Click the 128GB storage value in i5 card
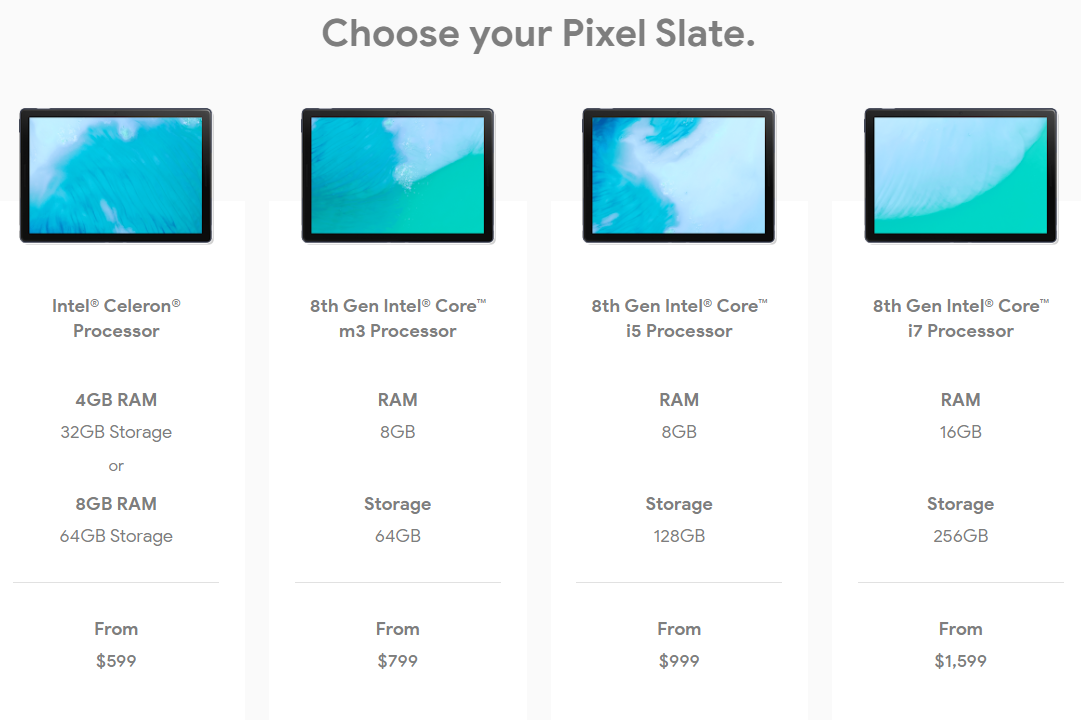 679,536
